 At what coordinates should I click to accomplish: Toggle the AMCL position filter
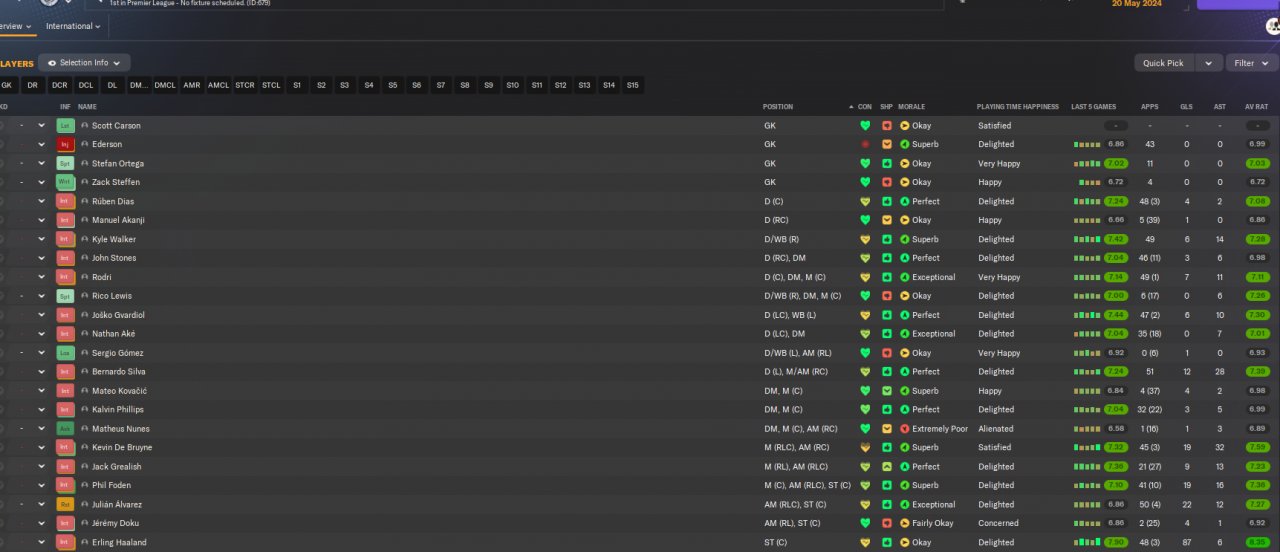coord(218,86)
